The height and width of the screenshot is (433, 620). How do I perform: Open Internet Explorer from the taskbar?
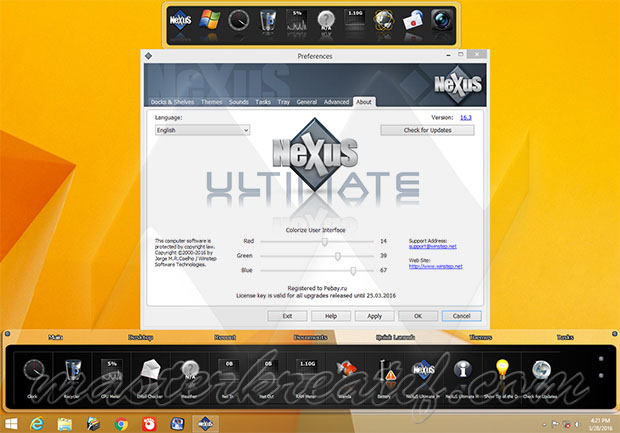pos(37,424)
